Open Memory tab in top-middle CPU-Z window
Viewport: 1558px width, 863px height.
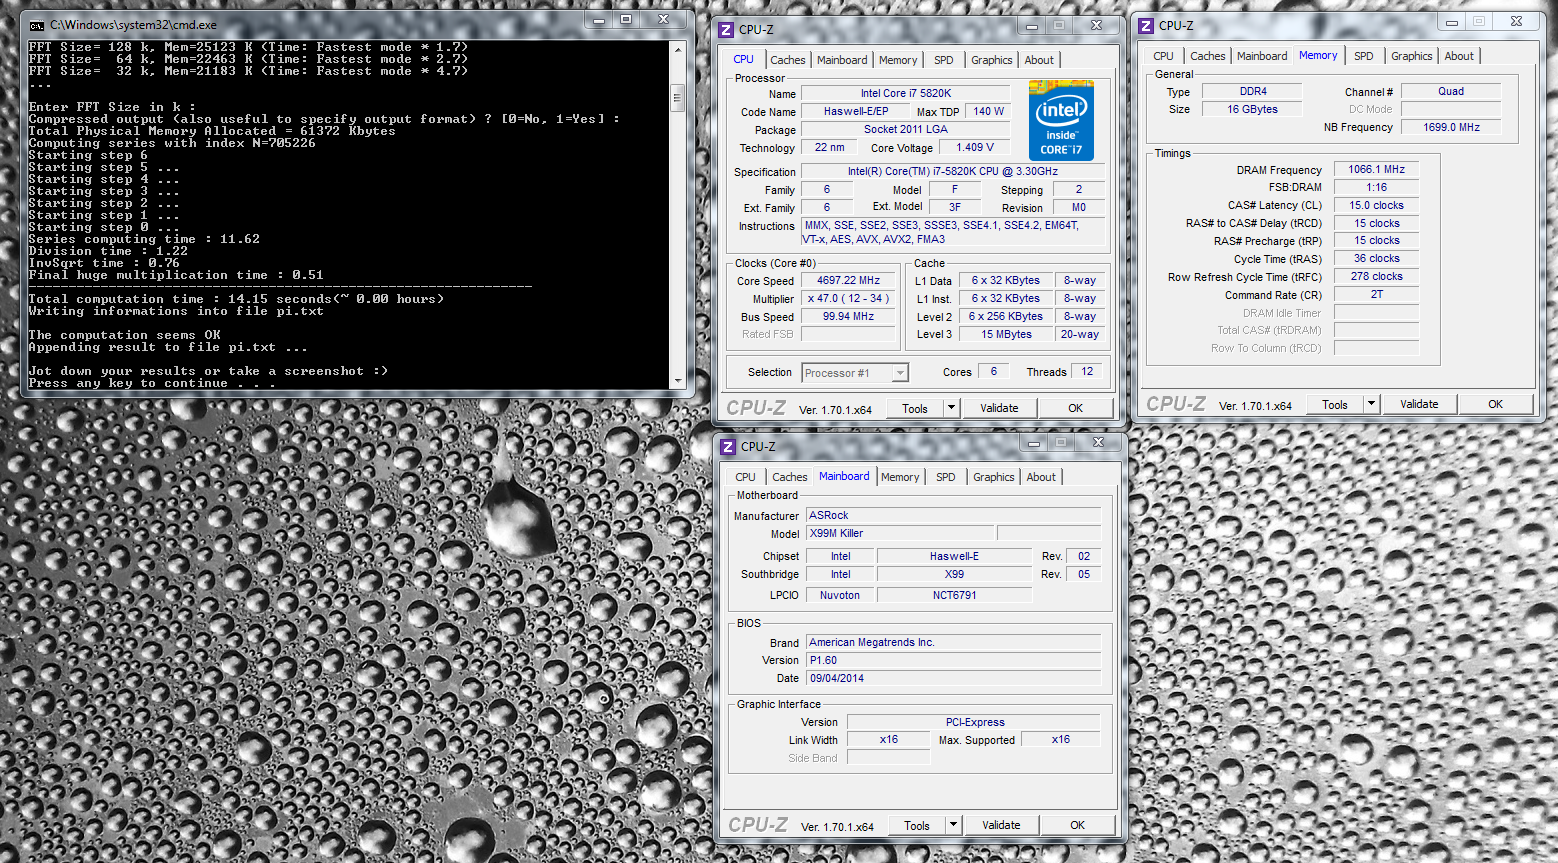[x=898, y=60]
